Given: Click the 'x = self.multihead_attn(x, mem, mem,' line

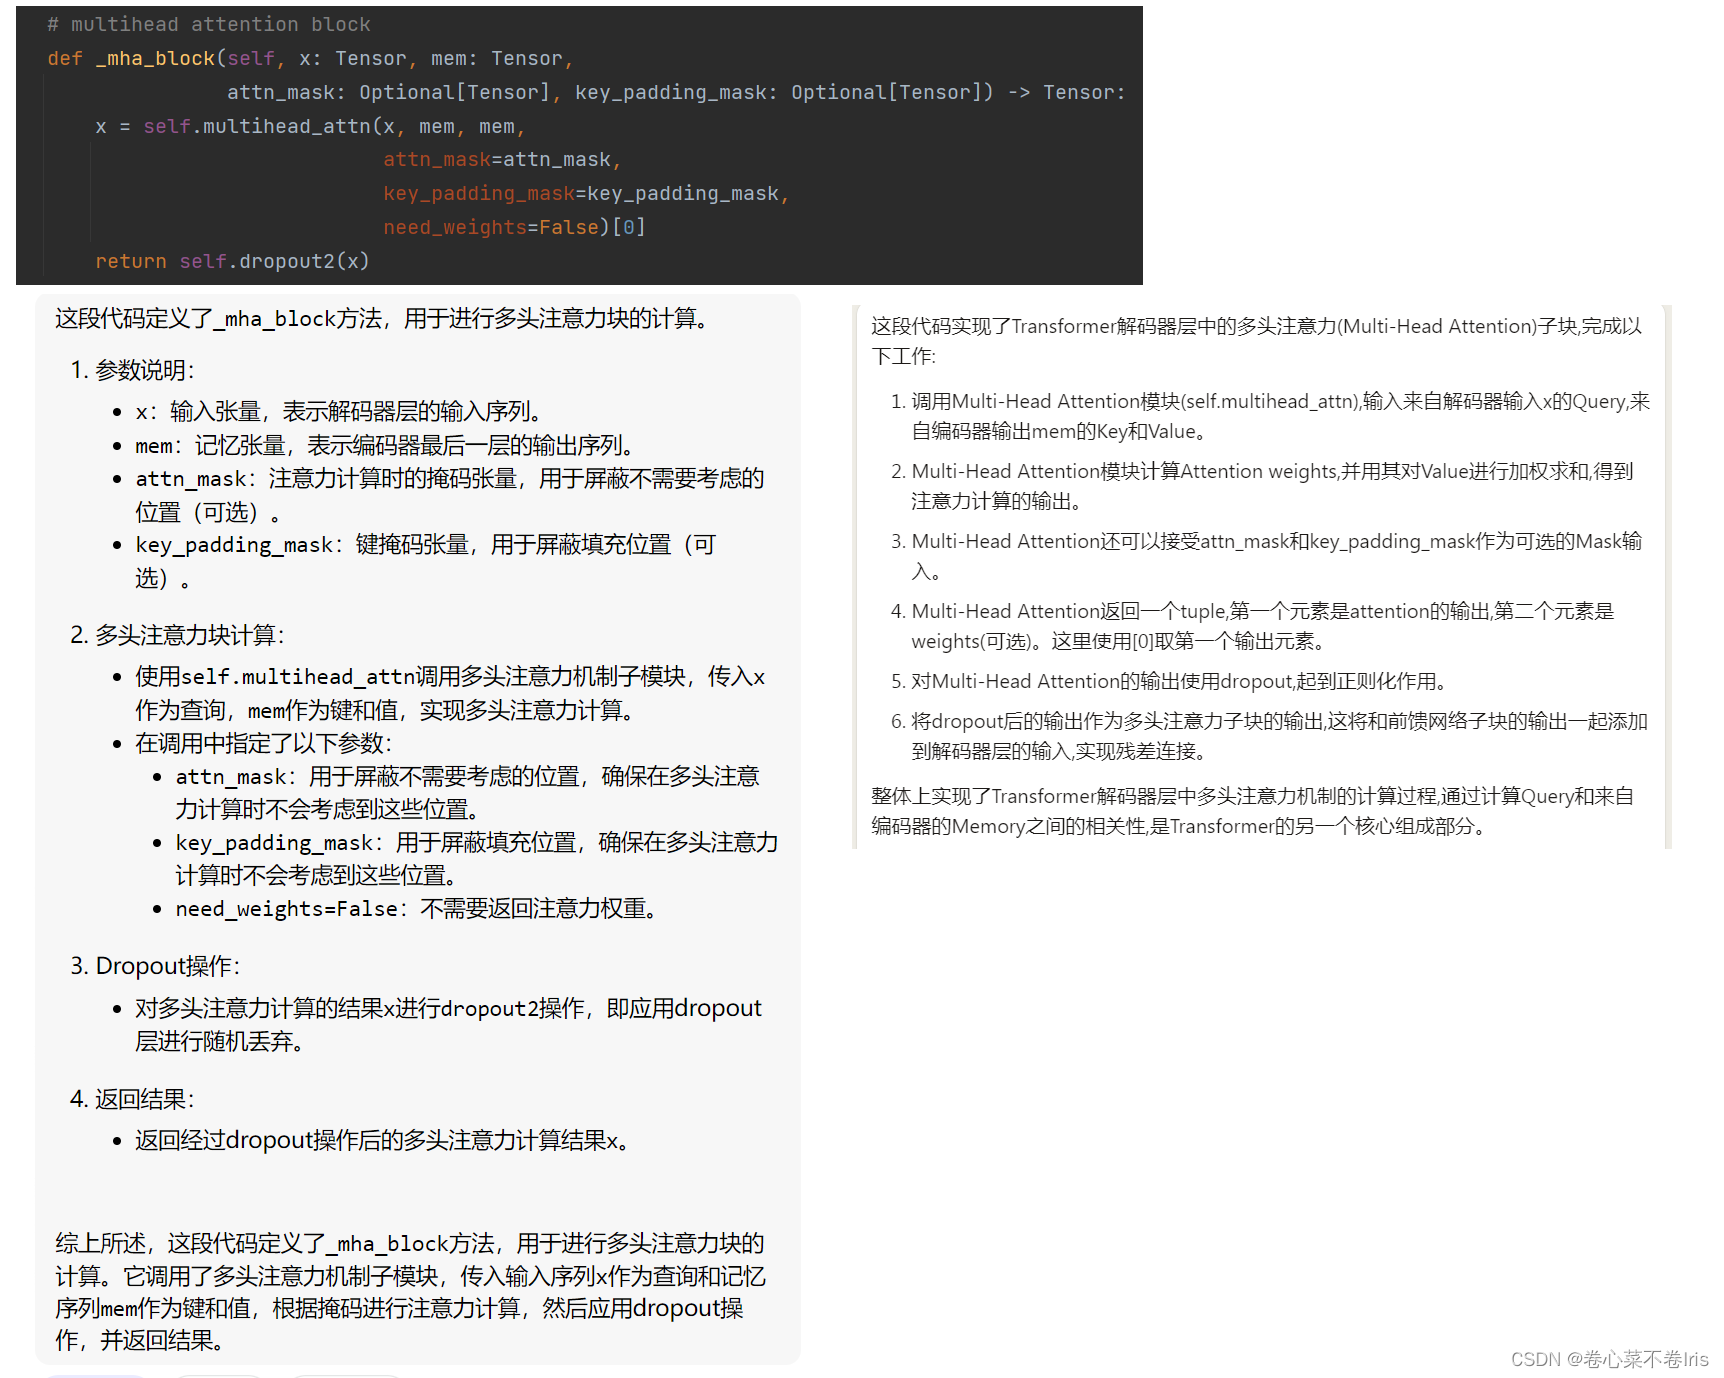Looking at the screenshot, I should [x=310, y=126].
